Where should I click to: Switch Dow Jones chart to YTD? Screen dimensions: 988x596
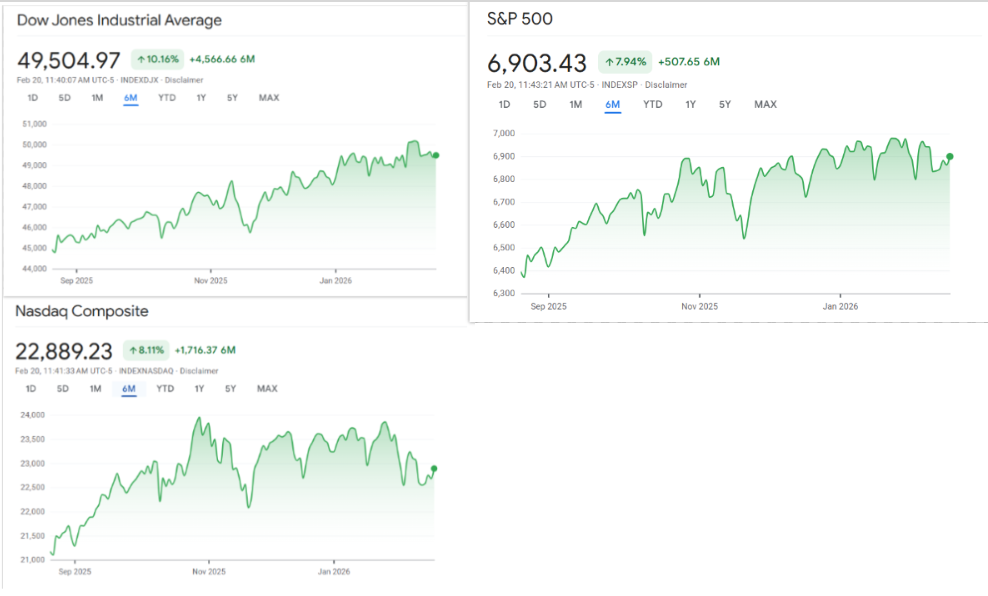click(167, 98)
